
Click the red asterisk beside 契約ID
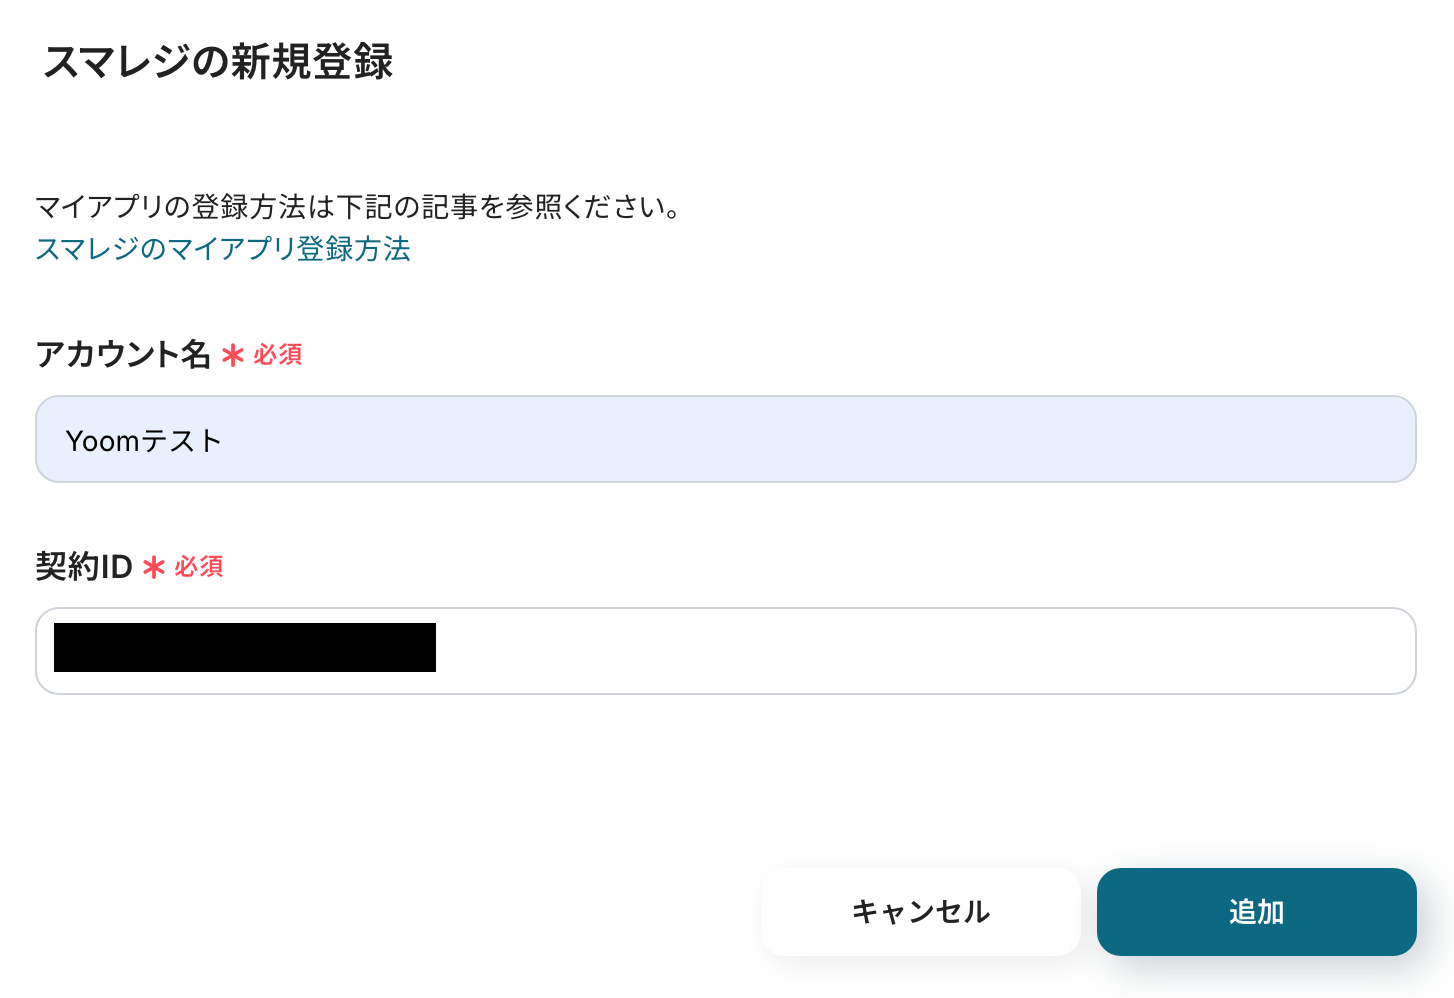(153, 568)
